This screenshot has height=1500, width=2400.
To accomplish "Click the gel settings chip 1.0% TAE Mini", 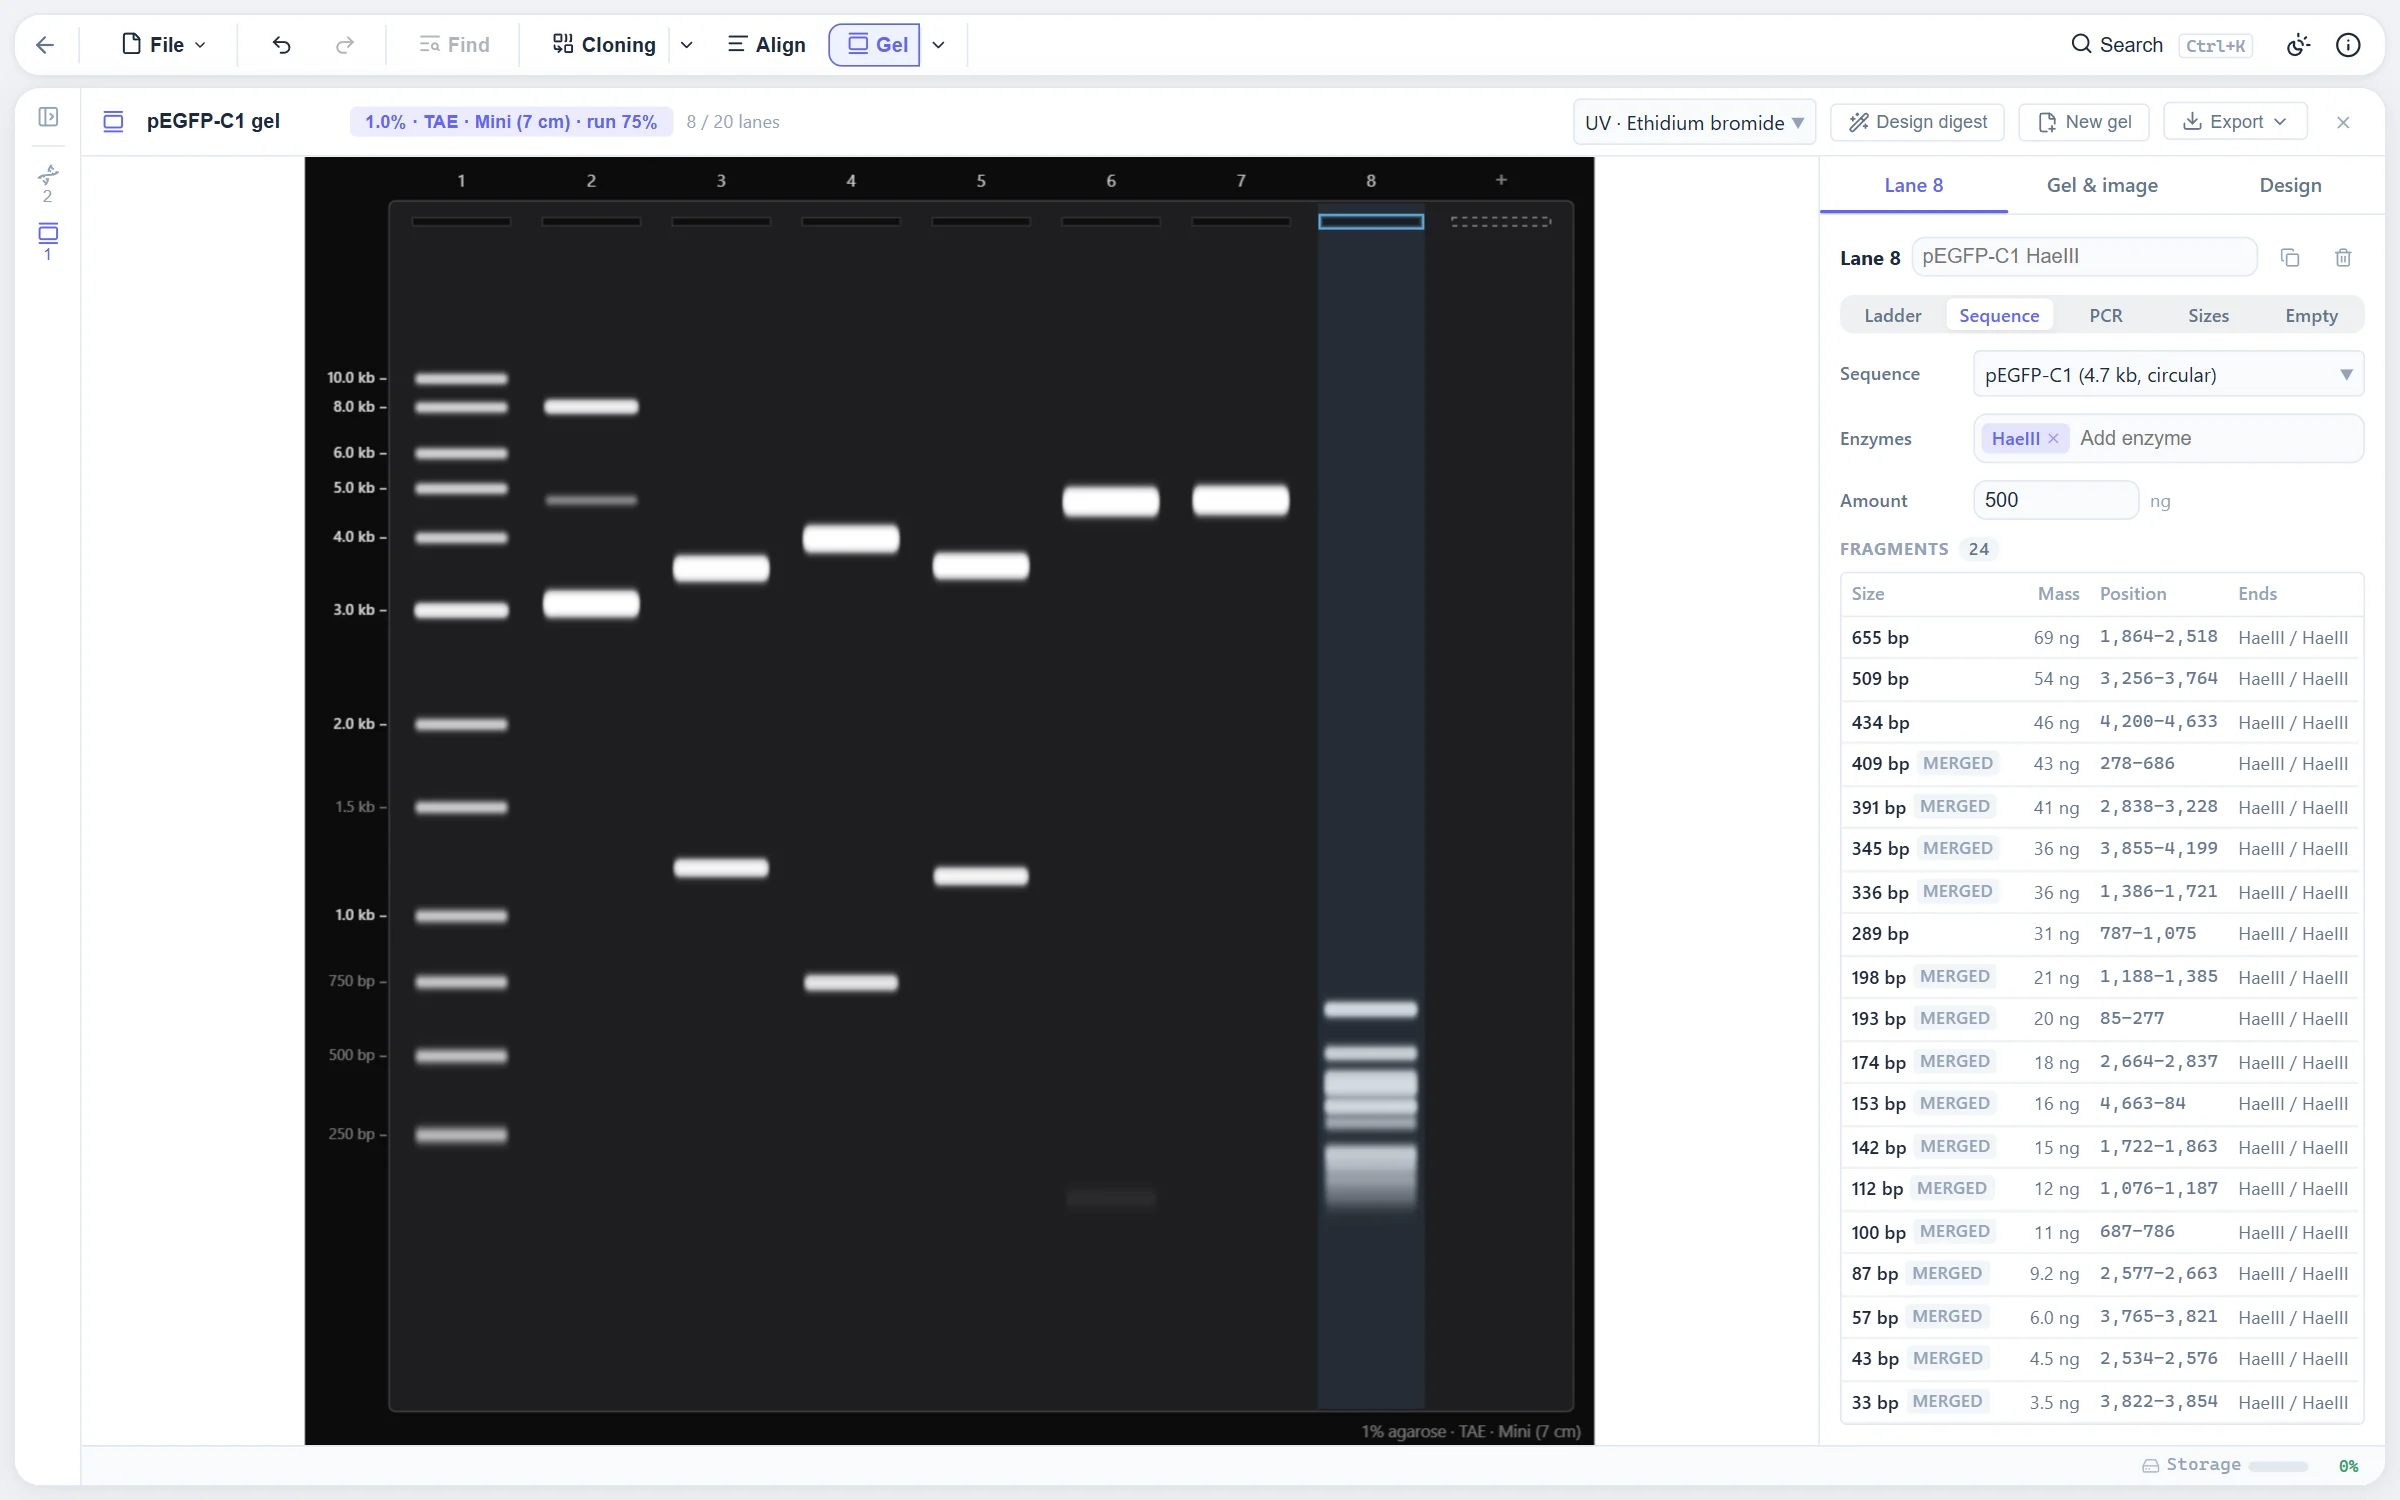I will coord(511,122).
